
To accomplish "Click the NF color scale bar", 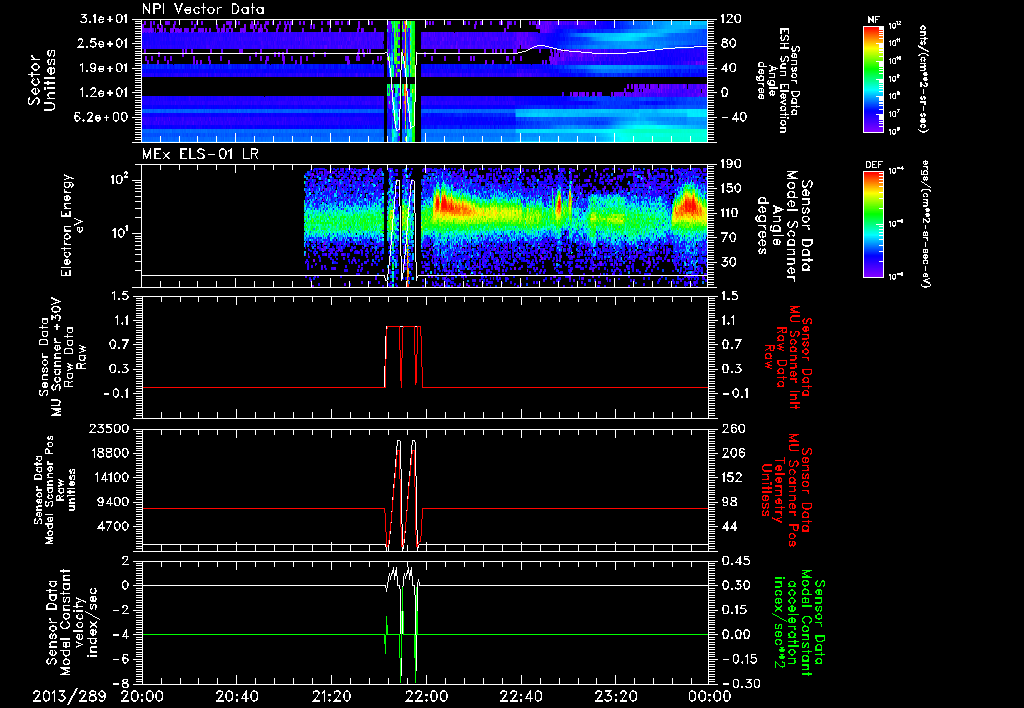I will pos(874,78).
